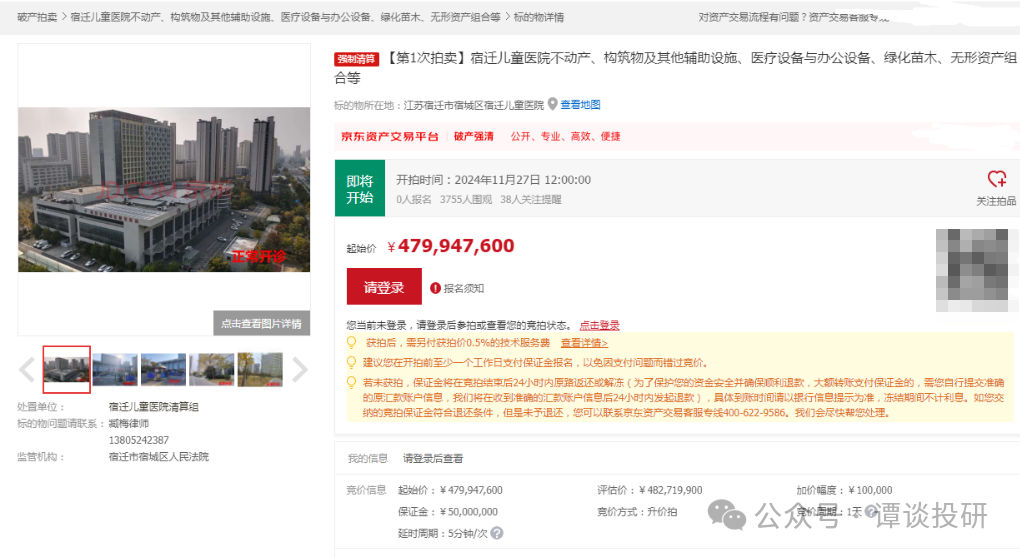This screenshot has width=1020, height=557.
Task: Click the 38人关注提醒 text
Action: coord(531,200)
